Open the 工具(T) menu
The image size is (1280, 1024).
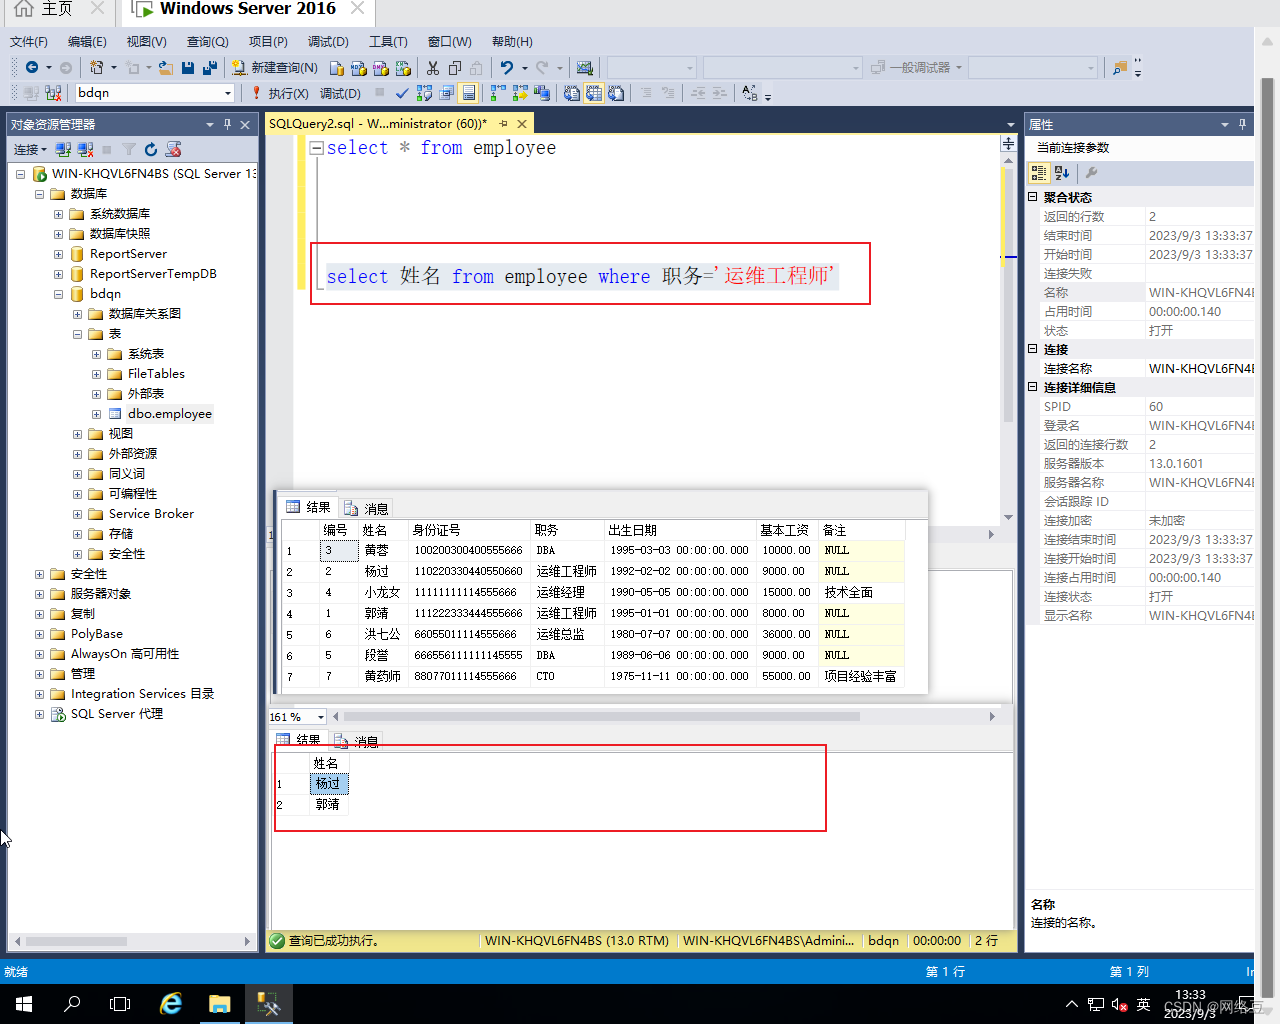click(388, 41)
